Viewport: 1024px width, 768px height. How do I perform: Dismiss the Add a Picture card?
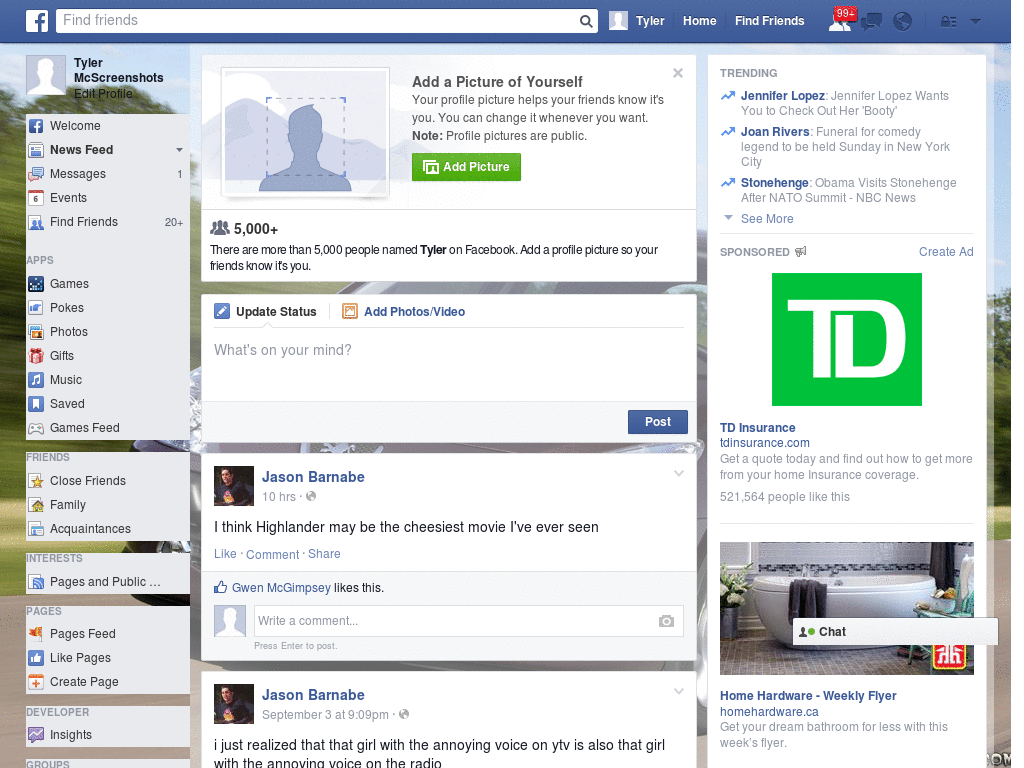(678, 73)
